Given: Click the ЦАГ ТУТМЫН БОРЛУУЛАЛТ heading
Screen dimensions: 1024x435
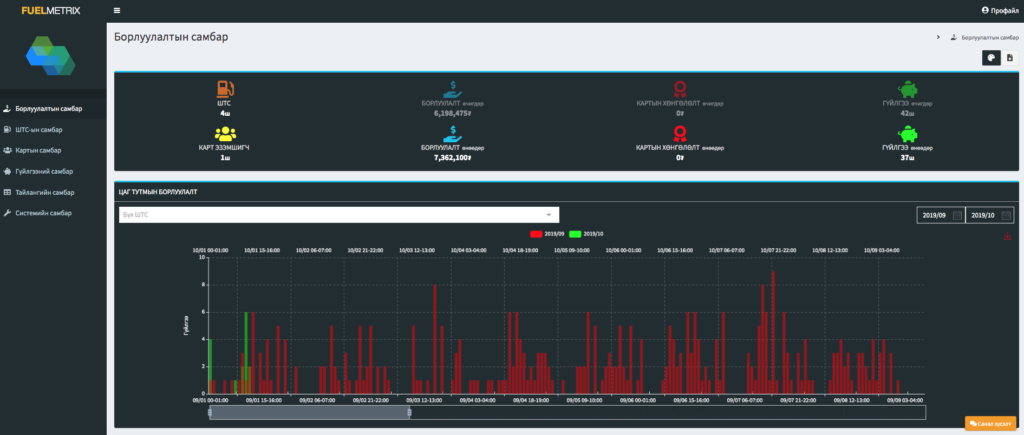Looking at the screenshot, I should tap(158, 192).
